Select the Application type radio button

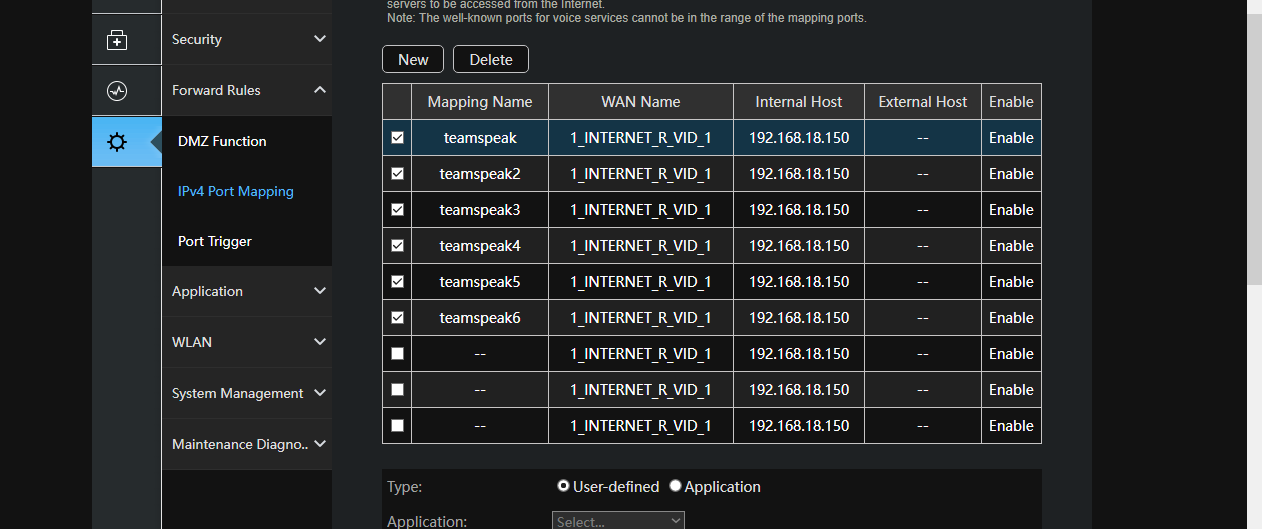click(676, 486)
